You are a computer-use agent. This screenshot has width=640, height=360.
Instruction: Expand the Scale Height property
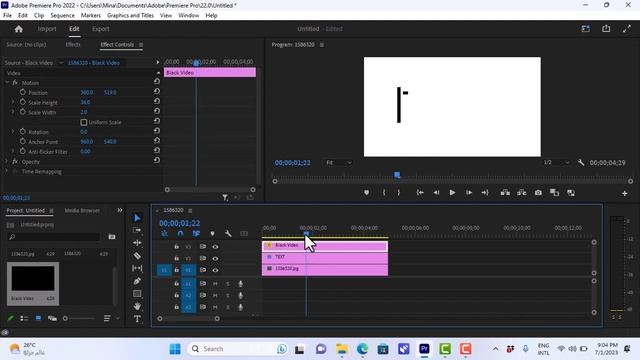coord(13,102)
